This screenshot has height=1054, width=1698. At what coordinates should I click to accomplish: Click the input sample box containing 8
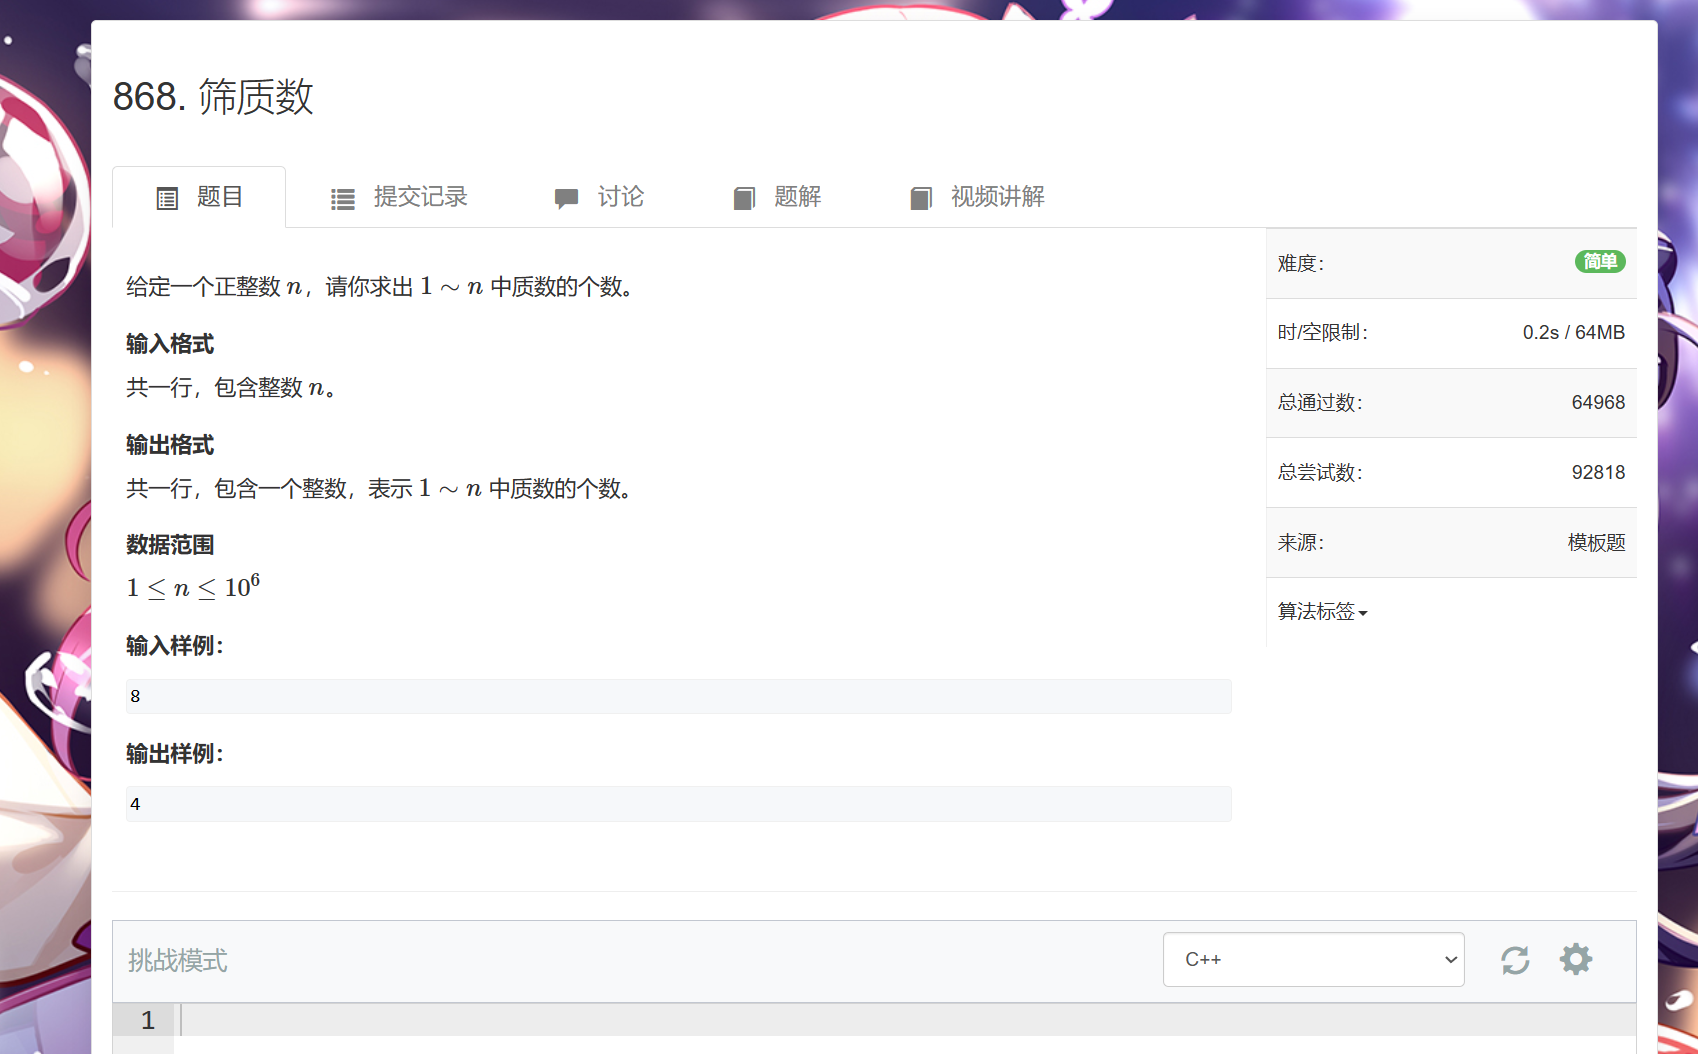pyautogui.click(x=678, y=696)
